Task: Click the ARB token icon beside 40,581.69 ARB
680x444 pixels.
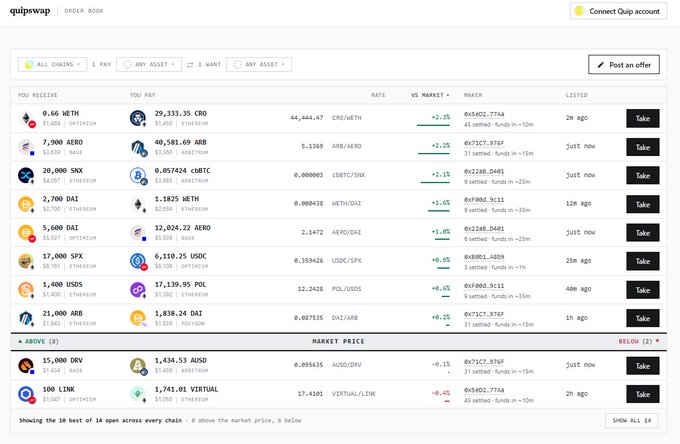Action: (138, 147)
